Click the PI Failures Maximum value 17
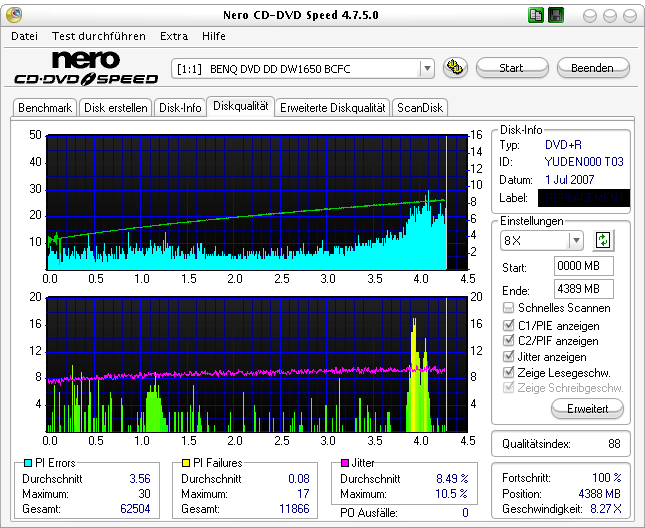This screenshot has height=528, width=645. point(303,493)
